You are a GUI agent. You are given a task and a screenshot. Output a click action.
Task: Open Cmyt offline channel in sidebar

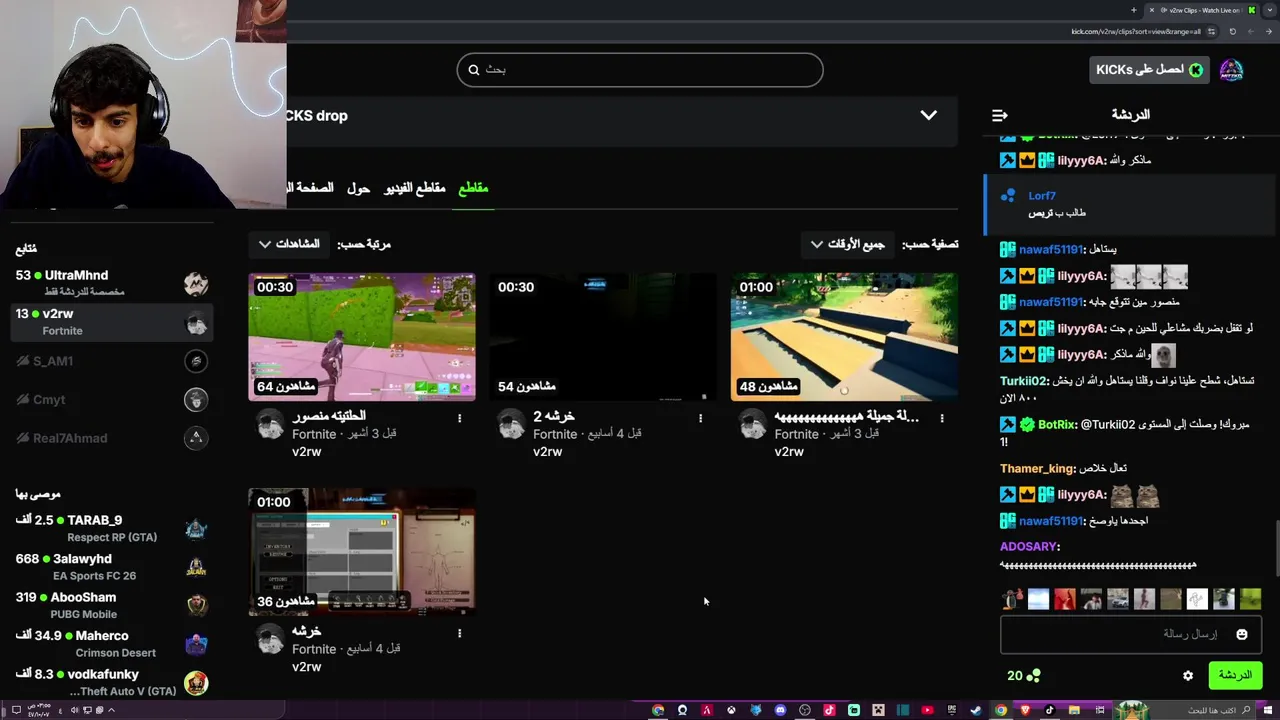111,400
